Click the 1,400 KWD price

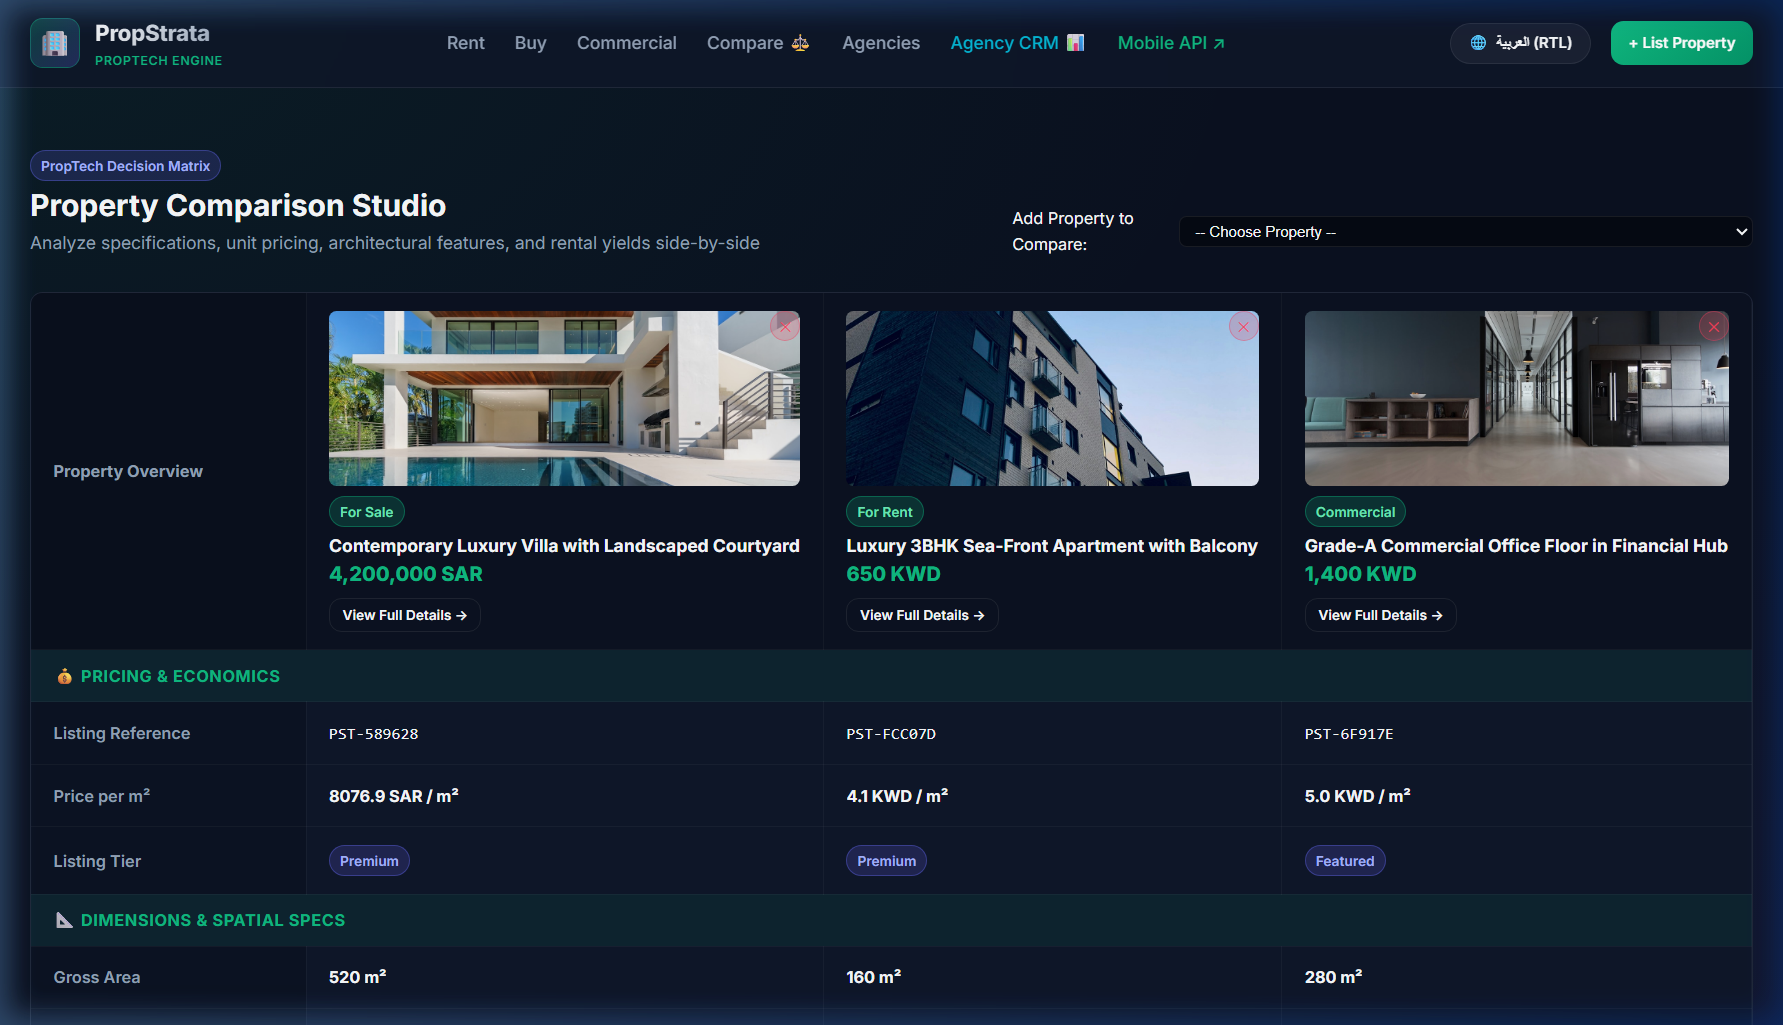[1360, 574]
